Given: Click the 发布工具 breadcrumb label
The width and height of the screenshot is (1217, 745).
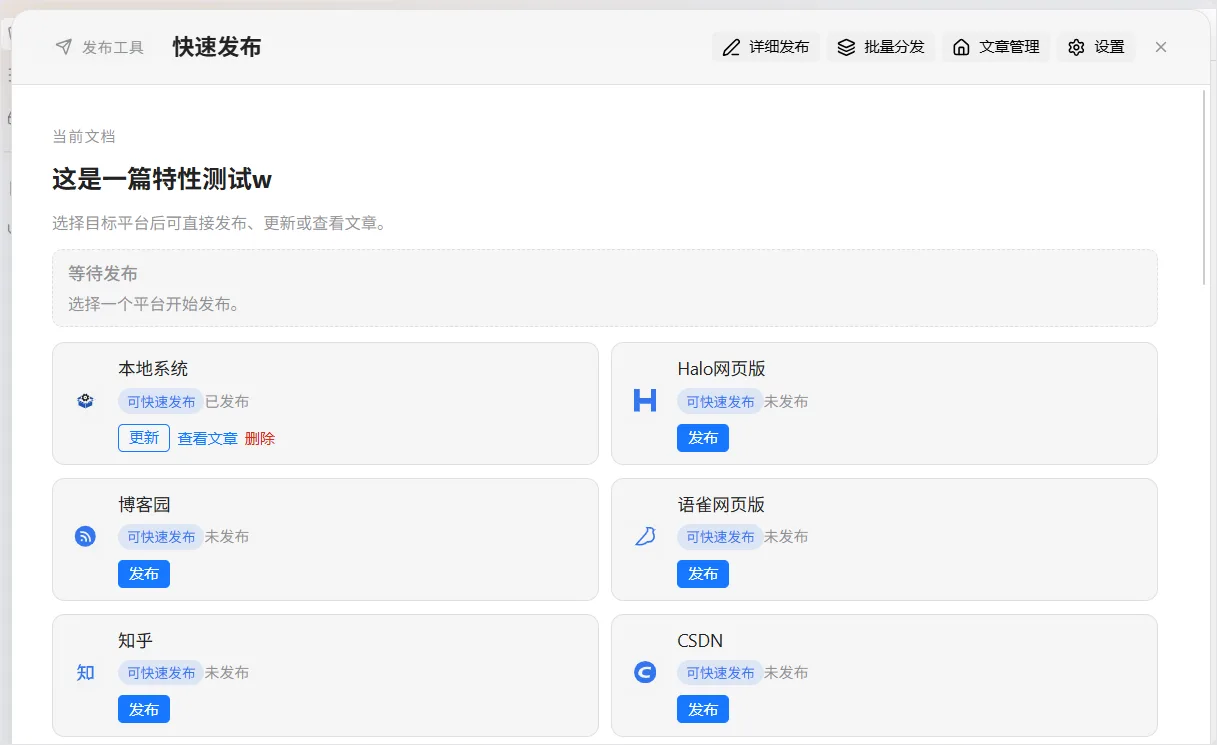Looking at the screenshot, I should pos(113,47).
